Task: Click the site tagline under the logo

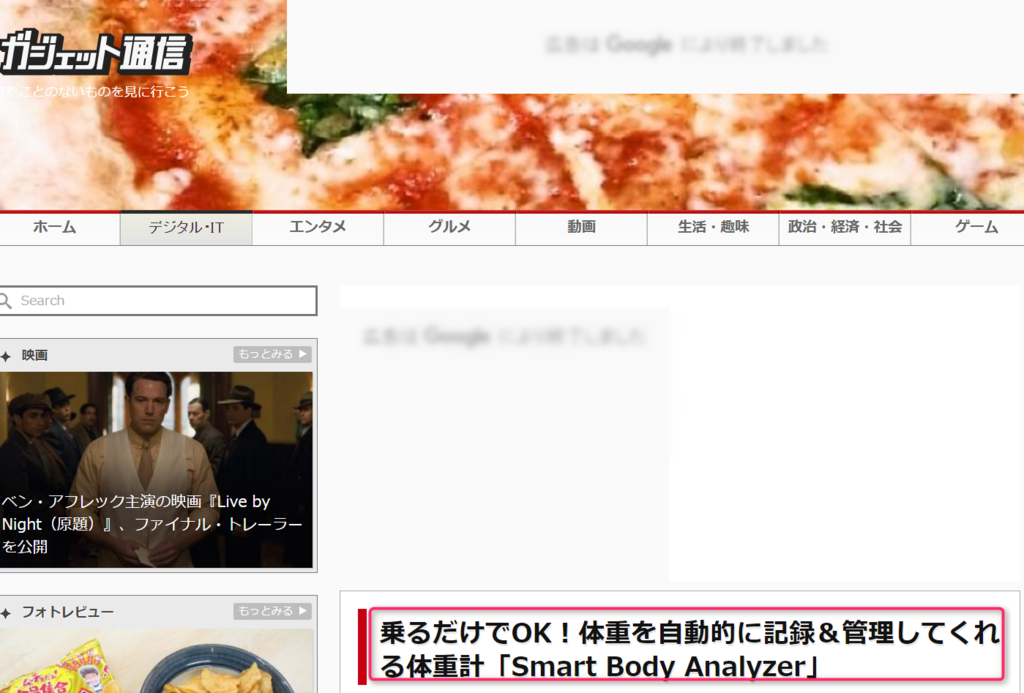Action: click(x=95, y=91)
